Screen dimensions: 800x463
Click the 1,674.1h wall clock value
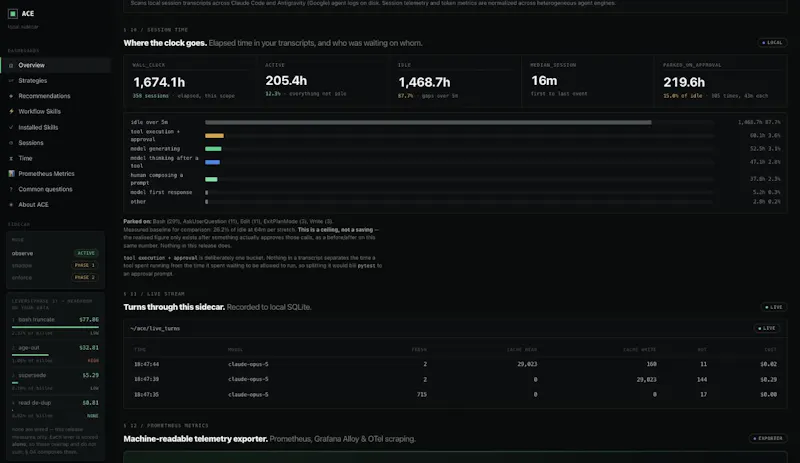pyautogui.click(x=159, y=82)
